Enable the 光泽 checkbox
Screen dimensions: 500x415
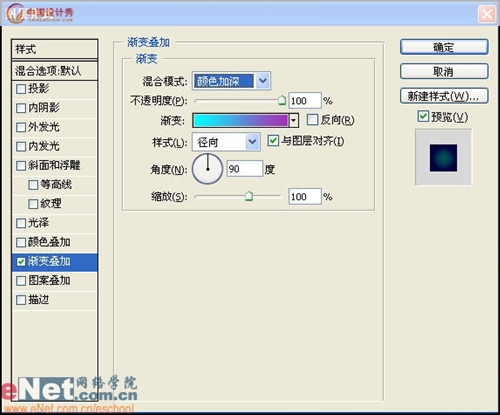21,223
